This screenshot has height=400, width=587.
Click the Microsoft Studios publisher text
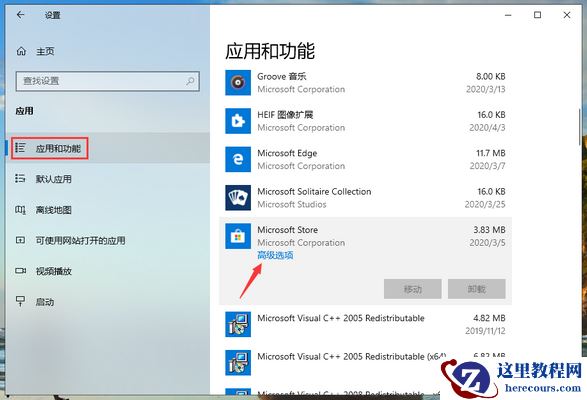(x=292, y=204)
